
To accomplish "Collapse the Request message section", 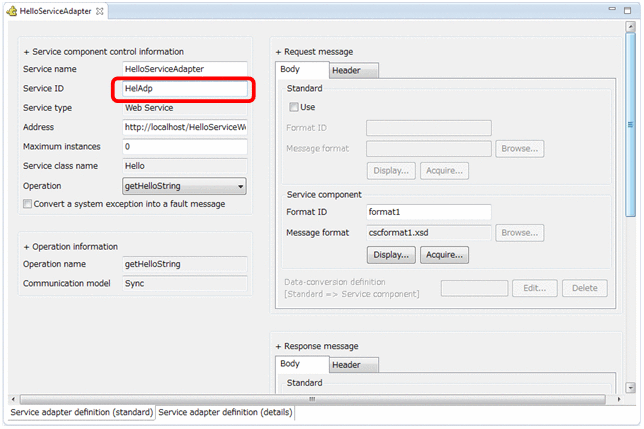I will pos(279,51).
